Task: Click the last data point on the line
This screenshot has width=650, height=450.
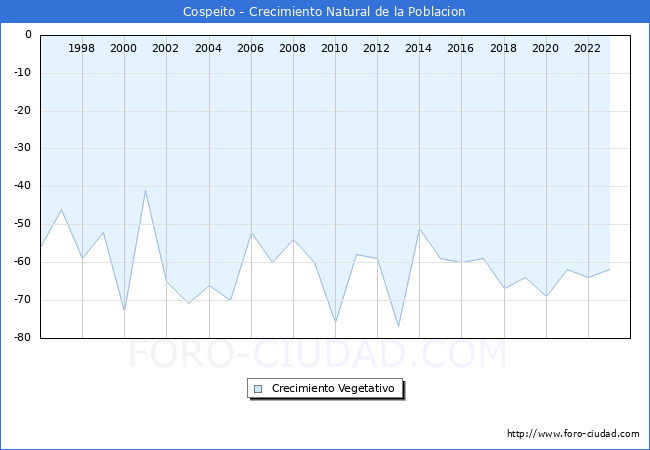Action: [x=609, y=269]
